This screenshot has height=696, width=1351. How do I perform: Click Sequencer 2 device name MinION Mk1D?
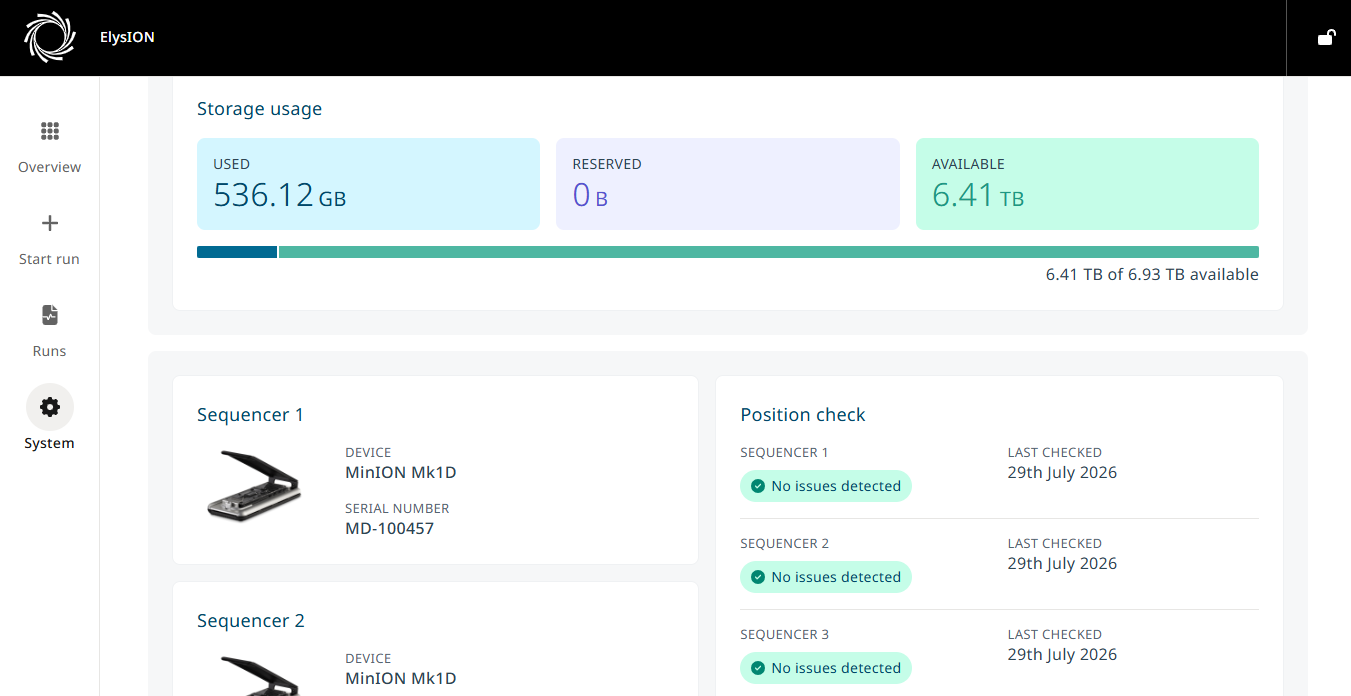pyautogui.click(x=401, y=679)
